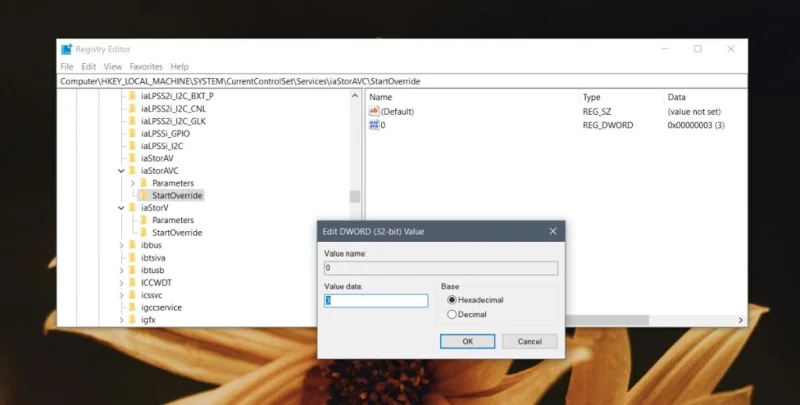
Task: Click the Value name field
Action: click(x=441, y=268)
